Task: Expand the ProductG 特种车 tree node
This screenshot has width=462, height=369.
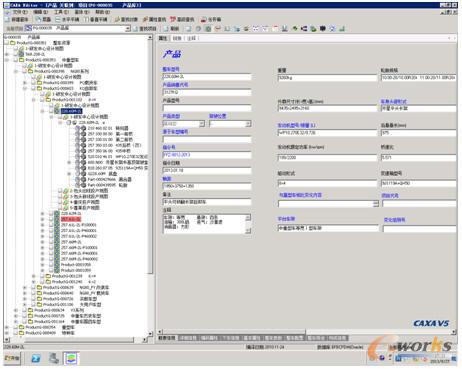Action: pos(7,333)
